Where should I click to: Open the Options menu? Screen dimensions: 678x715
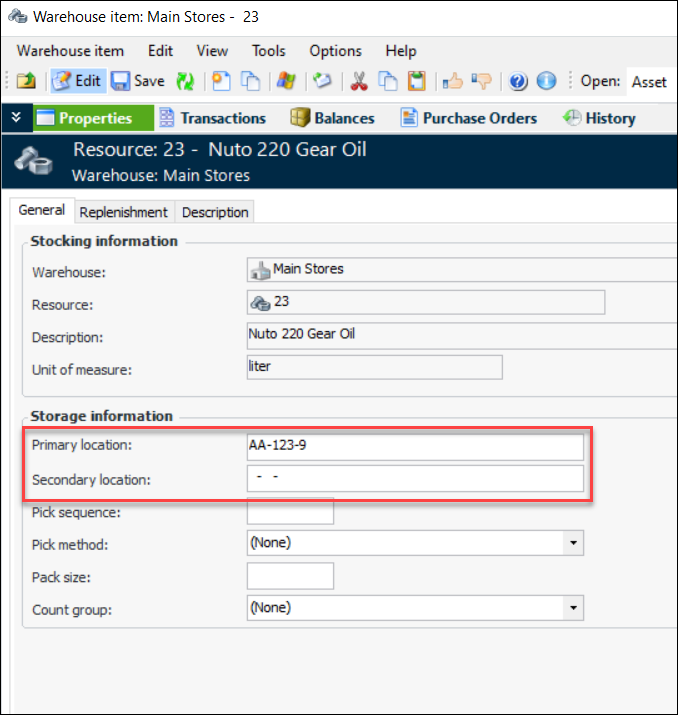coord(336,51)
